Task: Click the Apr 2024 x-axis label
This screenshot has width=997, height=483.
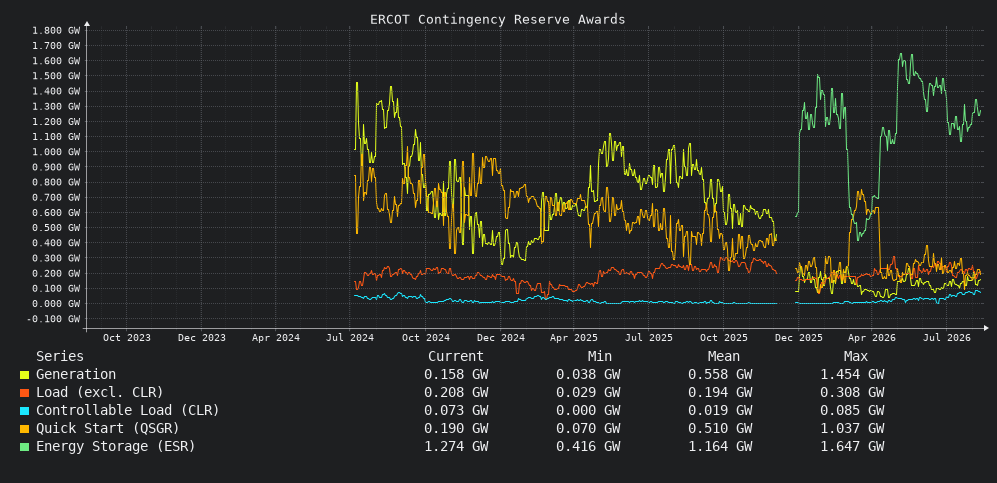Action: click(x=276, y=338)
